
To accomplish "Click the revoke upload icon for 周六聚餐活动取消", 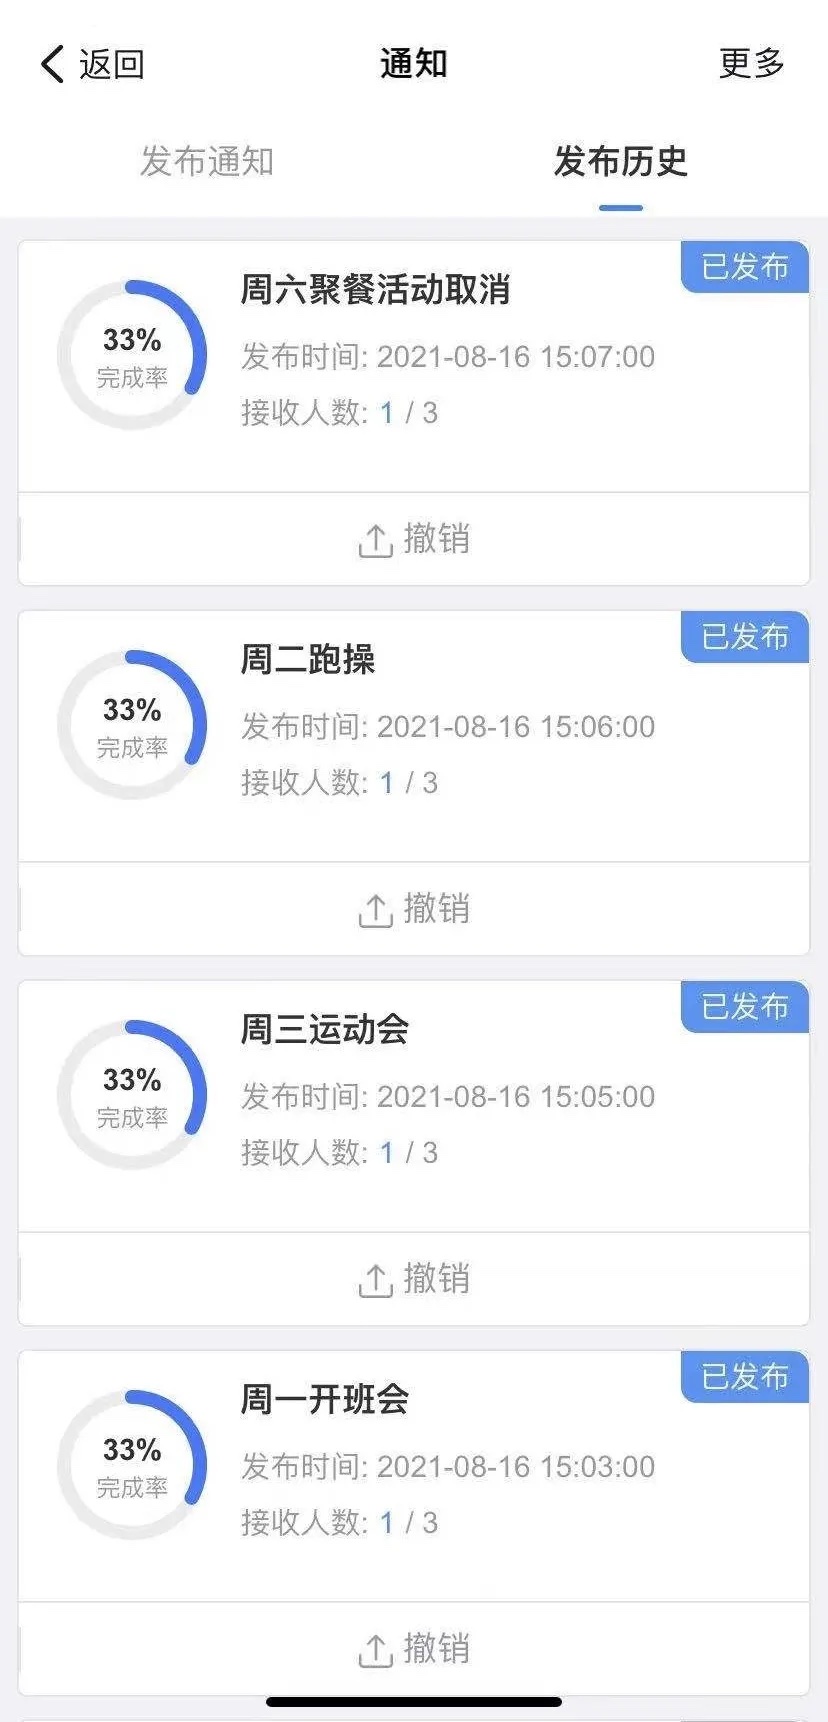I will coord(375,540).
